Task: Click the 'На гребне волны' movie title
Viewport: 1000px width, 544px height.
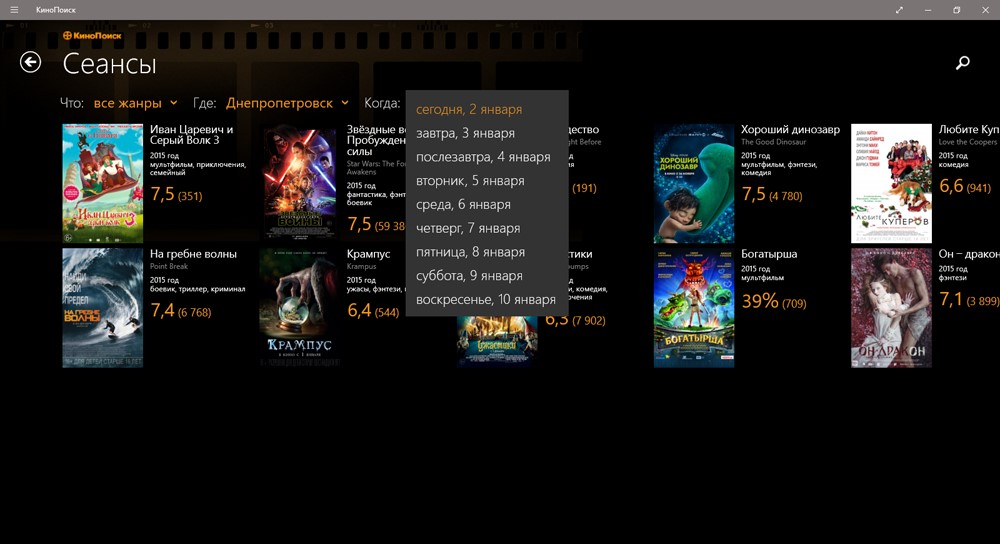Action: click(x=193, y=254)
